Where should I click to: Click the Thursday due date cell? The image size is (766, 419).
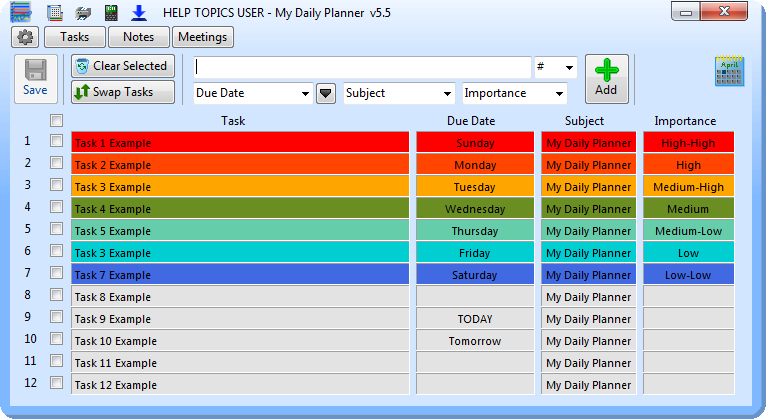click(475, 230)
